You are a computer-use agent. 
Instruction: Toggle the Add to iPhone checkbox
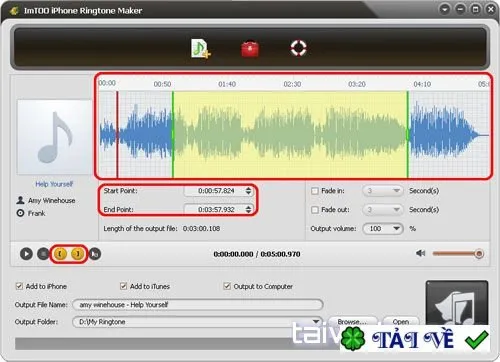(19, 286)
